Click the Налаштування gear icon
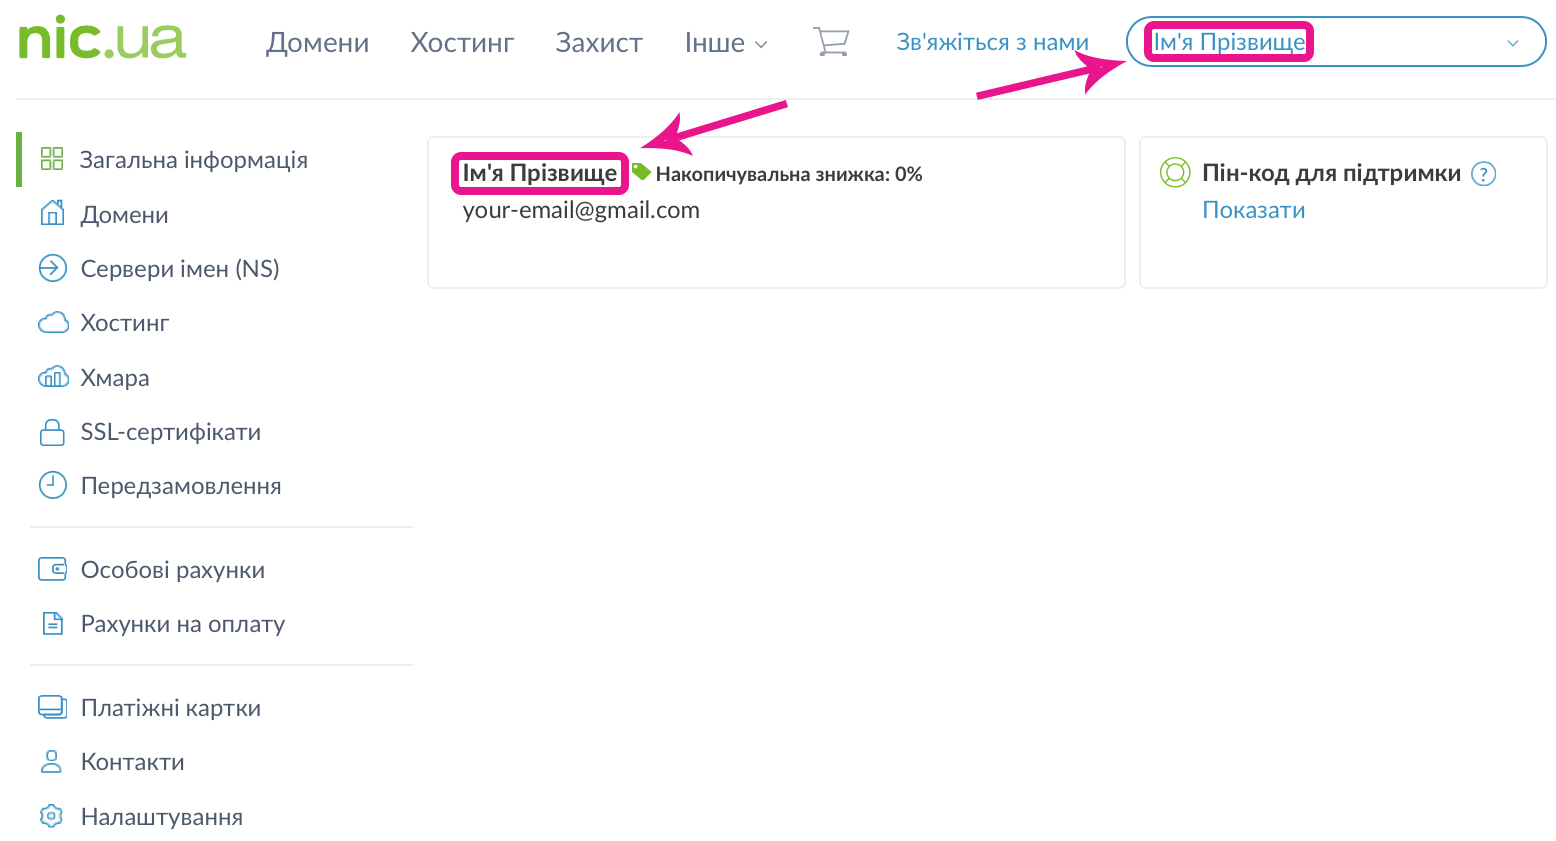 coord(52,816)
